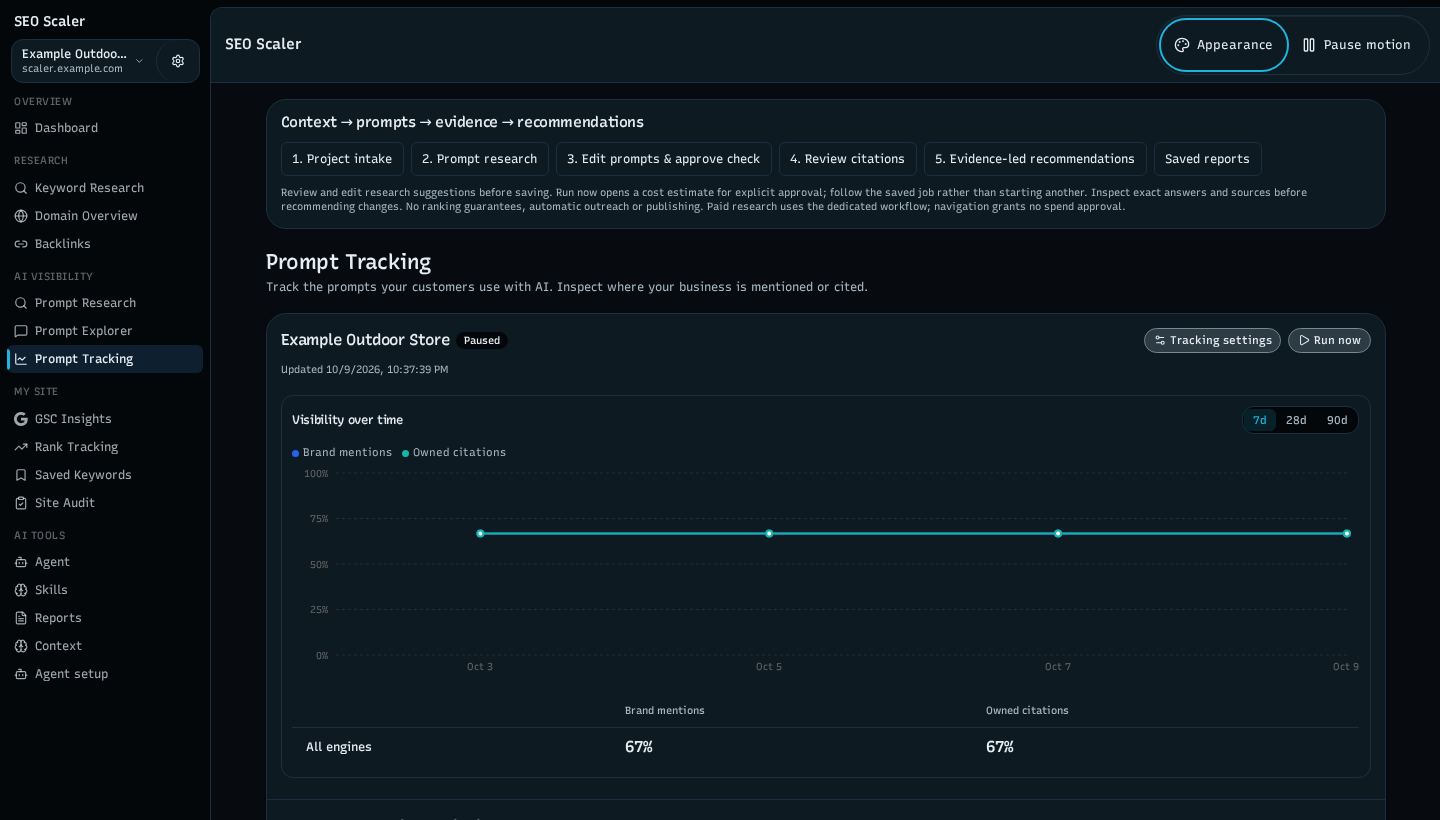The image size is (1440, 820).
Task: Switch chart range to 28d
Action: point(1296,420)
